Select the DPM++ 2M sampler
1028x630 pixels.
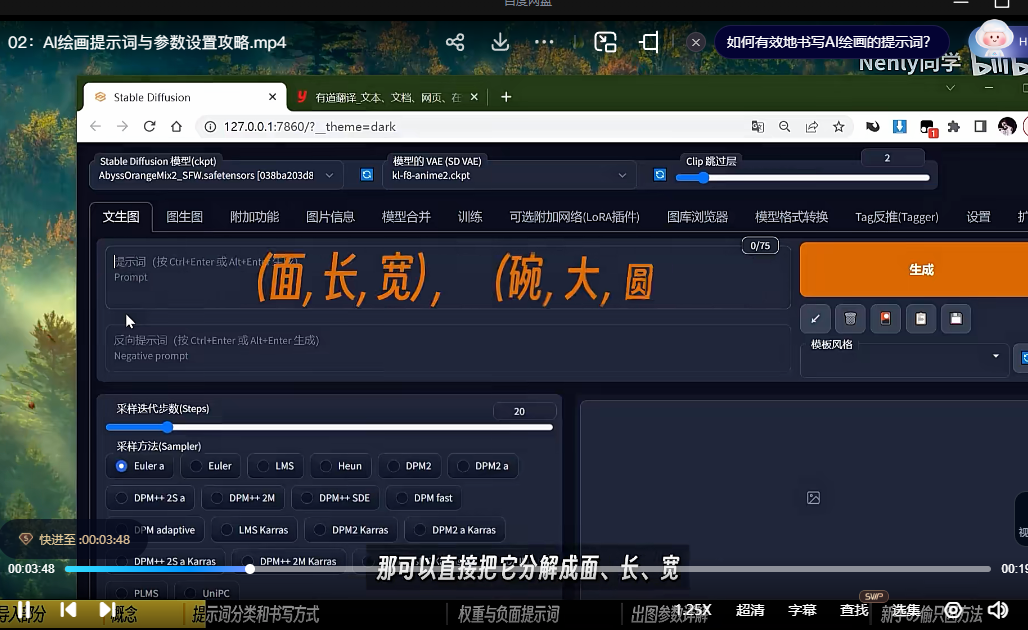pyautogui.click(x=243, y=498)
